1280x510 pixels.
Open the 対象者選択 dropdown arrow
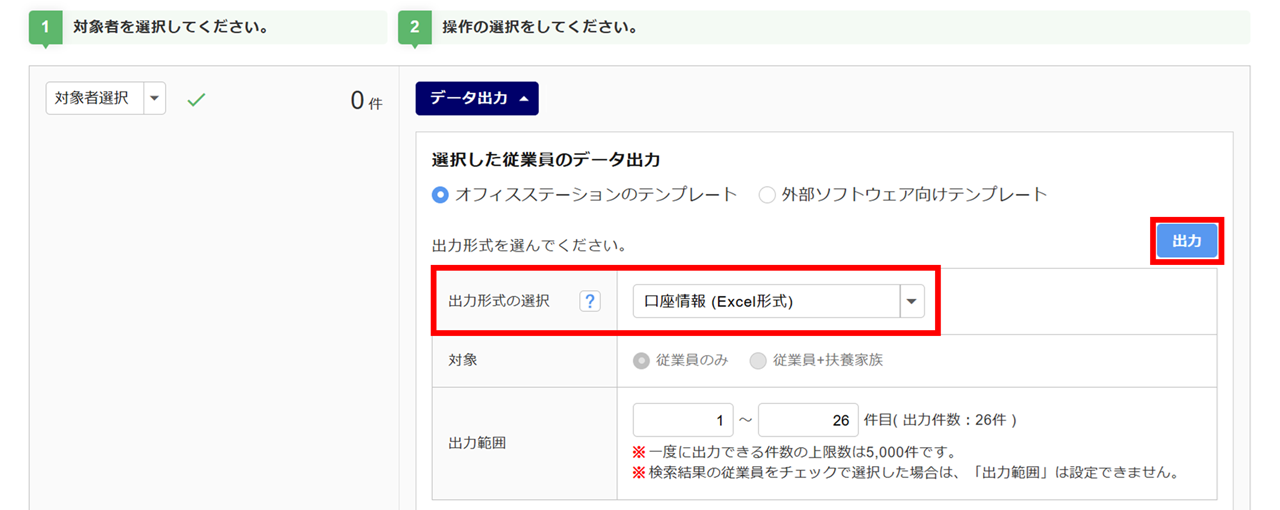pyautogui.click(x=155, y=98)
